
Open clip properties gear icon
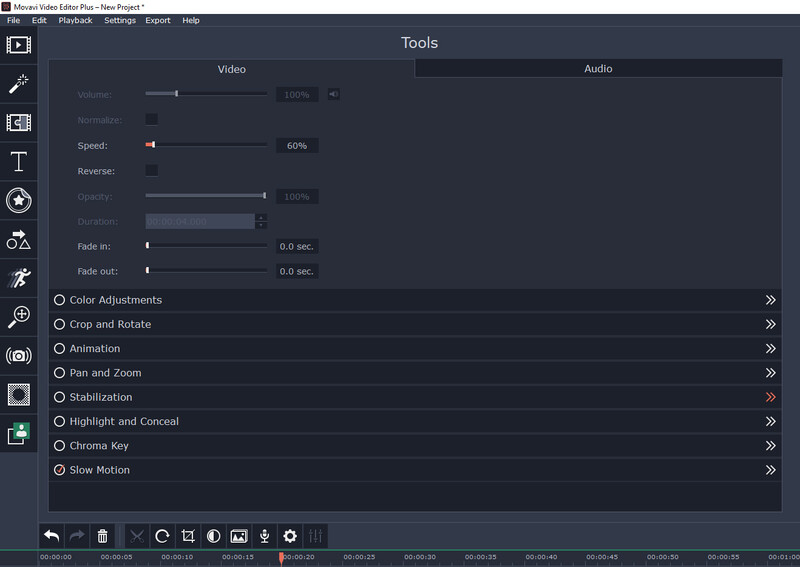point(290,536)
